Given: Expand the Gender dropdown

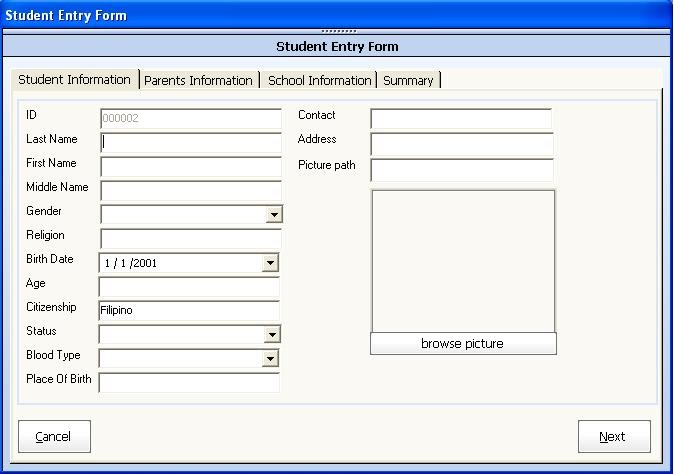Looking at the screenshot, I should pyautogui.click(x=274, y=214).
